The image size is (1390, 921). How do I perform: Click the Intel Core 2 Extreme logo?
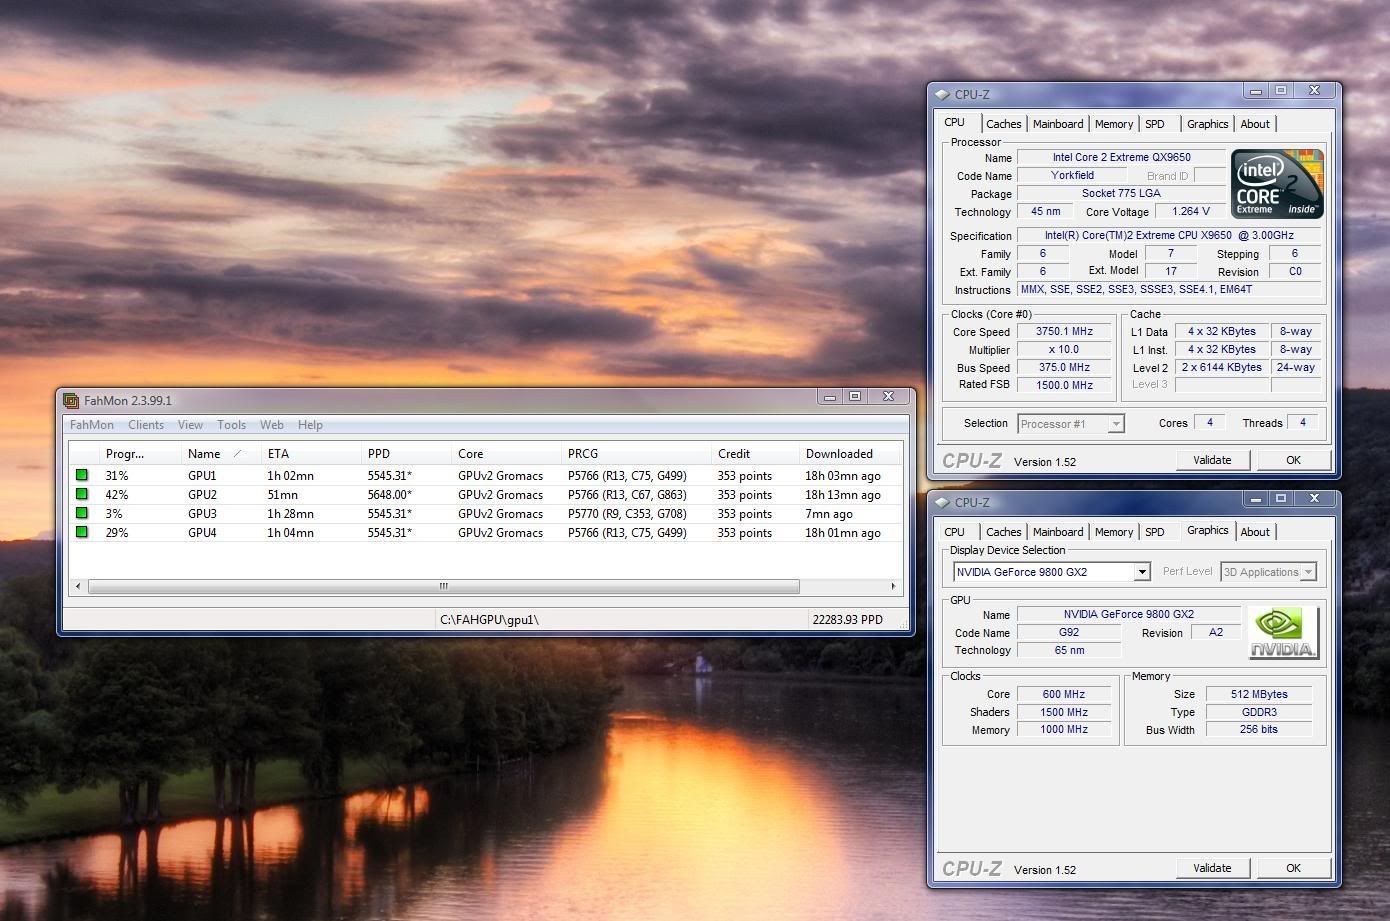(x=1277, y=184)
